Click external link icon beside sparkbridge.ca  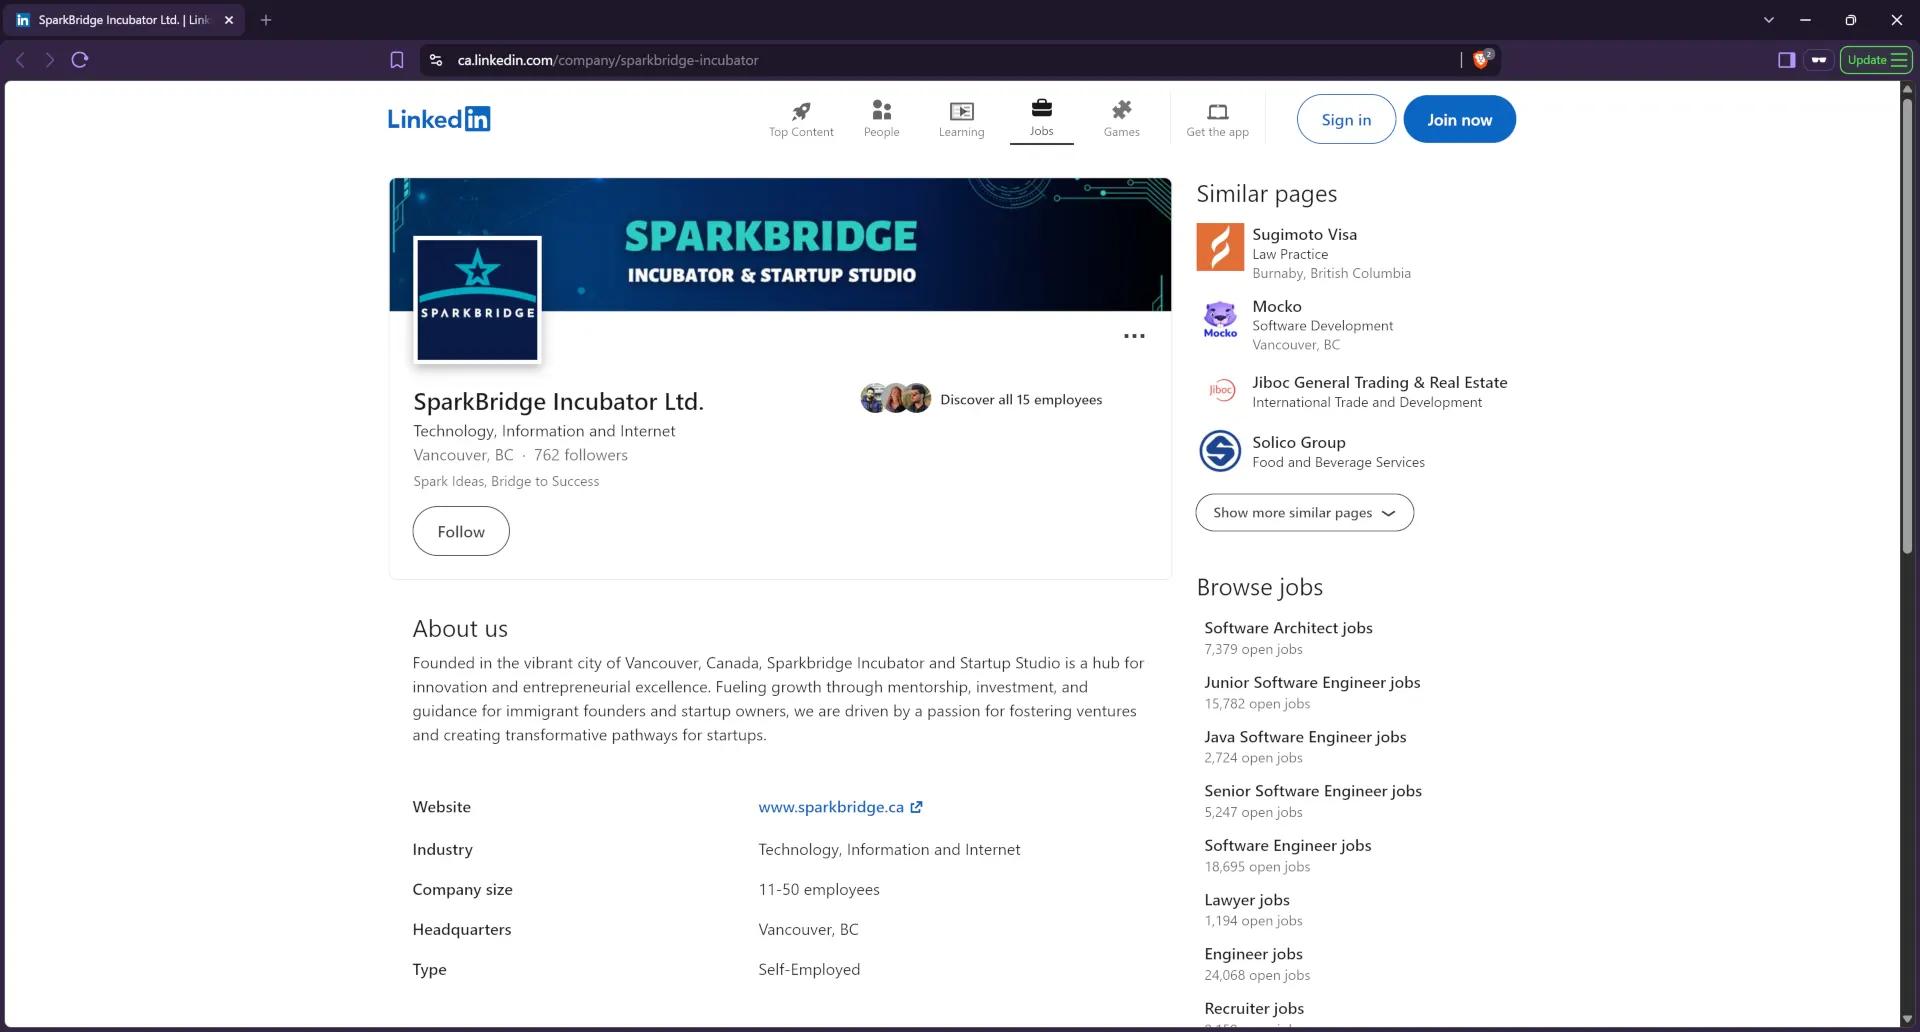click(x=916, y=807)
